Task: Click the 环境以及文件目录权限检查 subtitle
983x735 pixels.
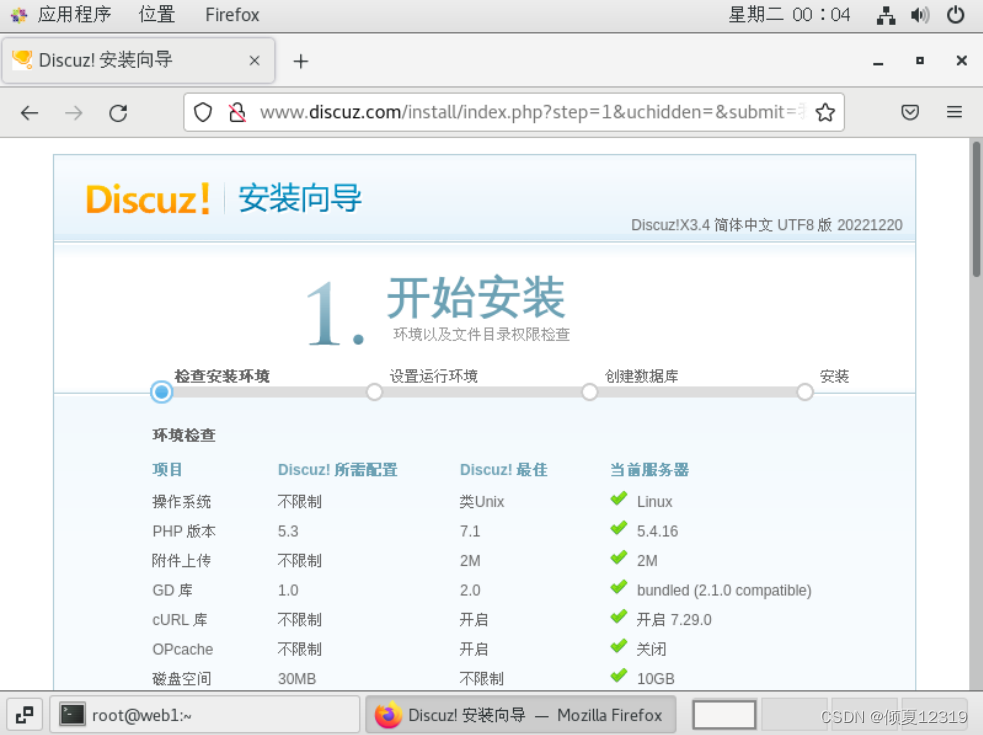Action: [481, 334]
